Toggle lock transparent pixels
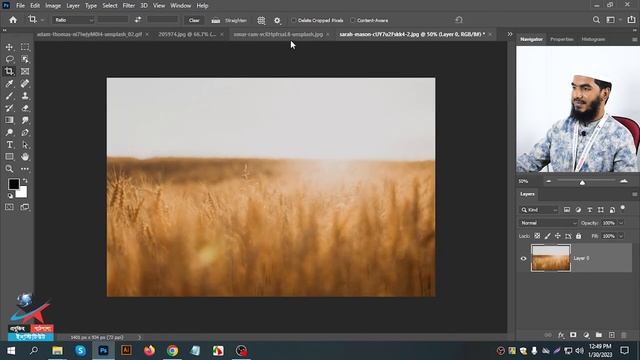This screenshot has height=360, width=640. coord(537,236)
